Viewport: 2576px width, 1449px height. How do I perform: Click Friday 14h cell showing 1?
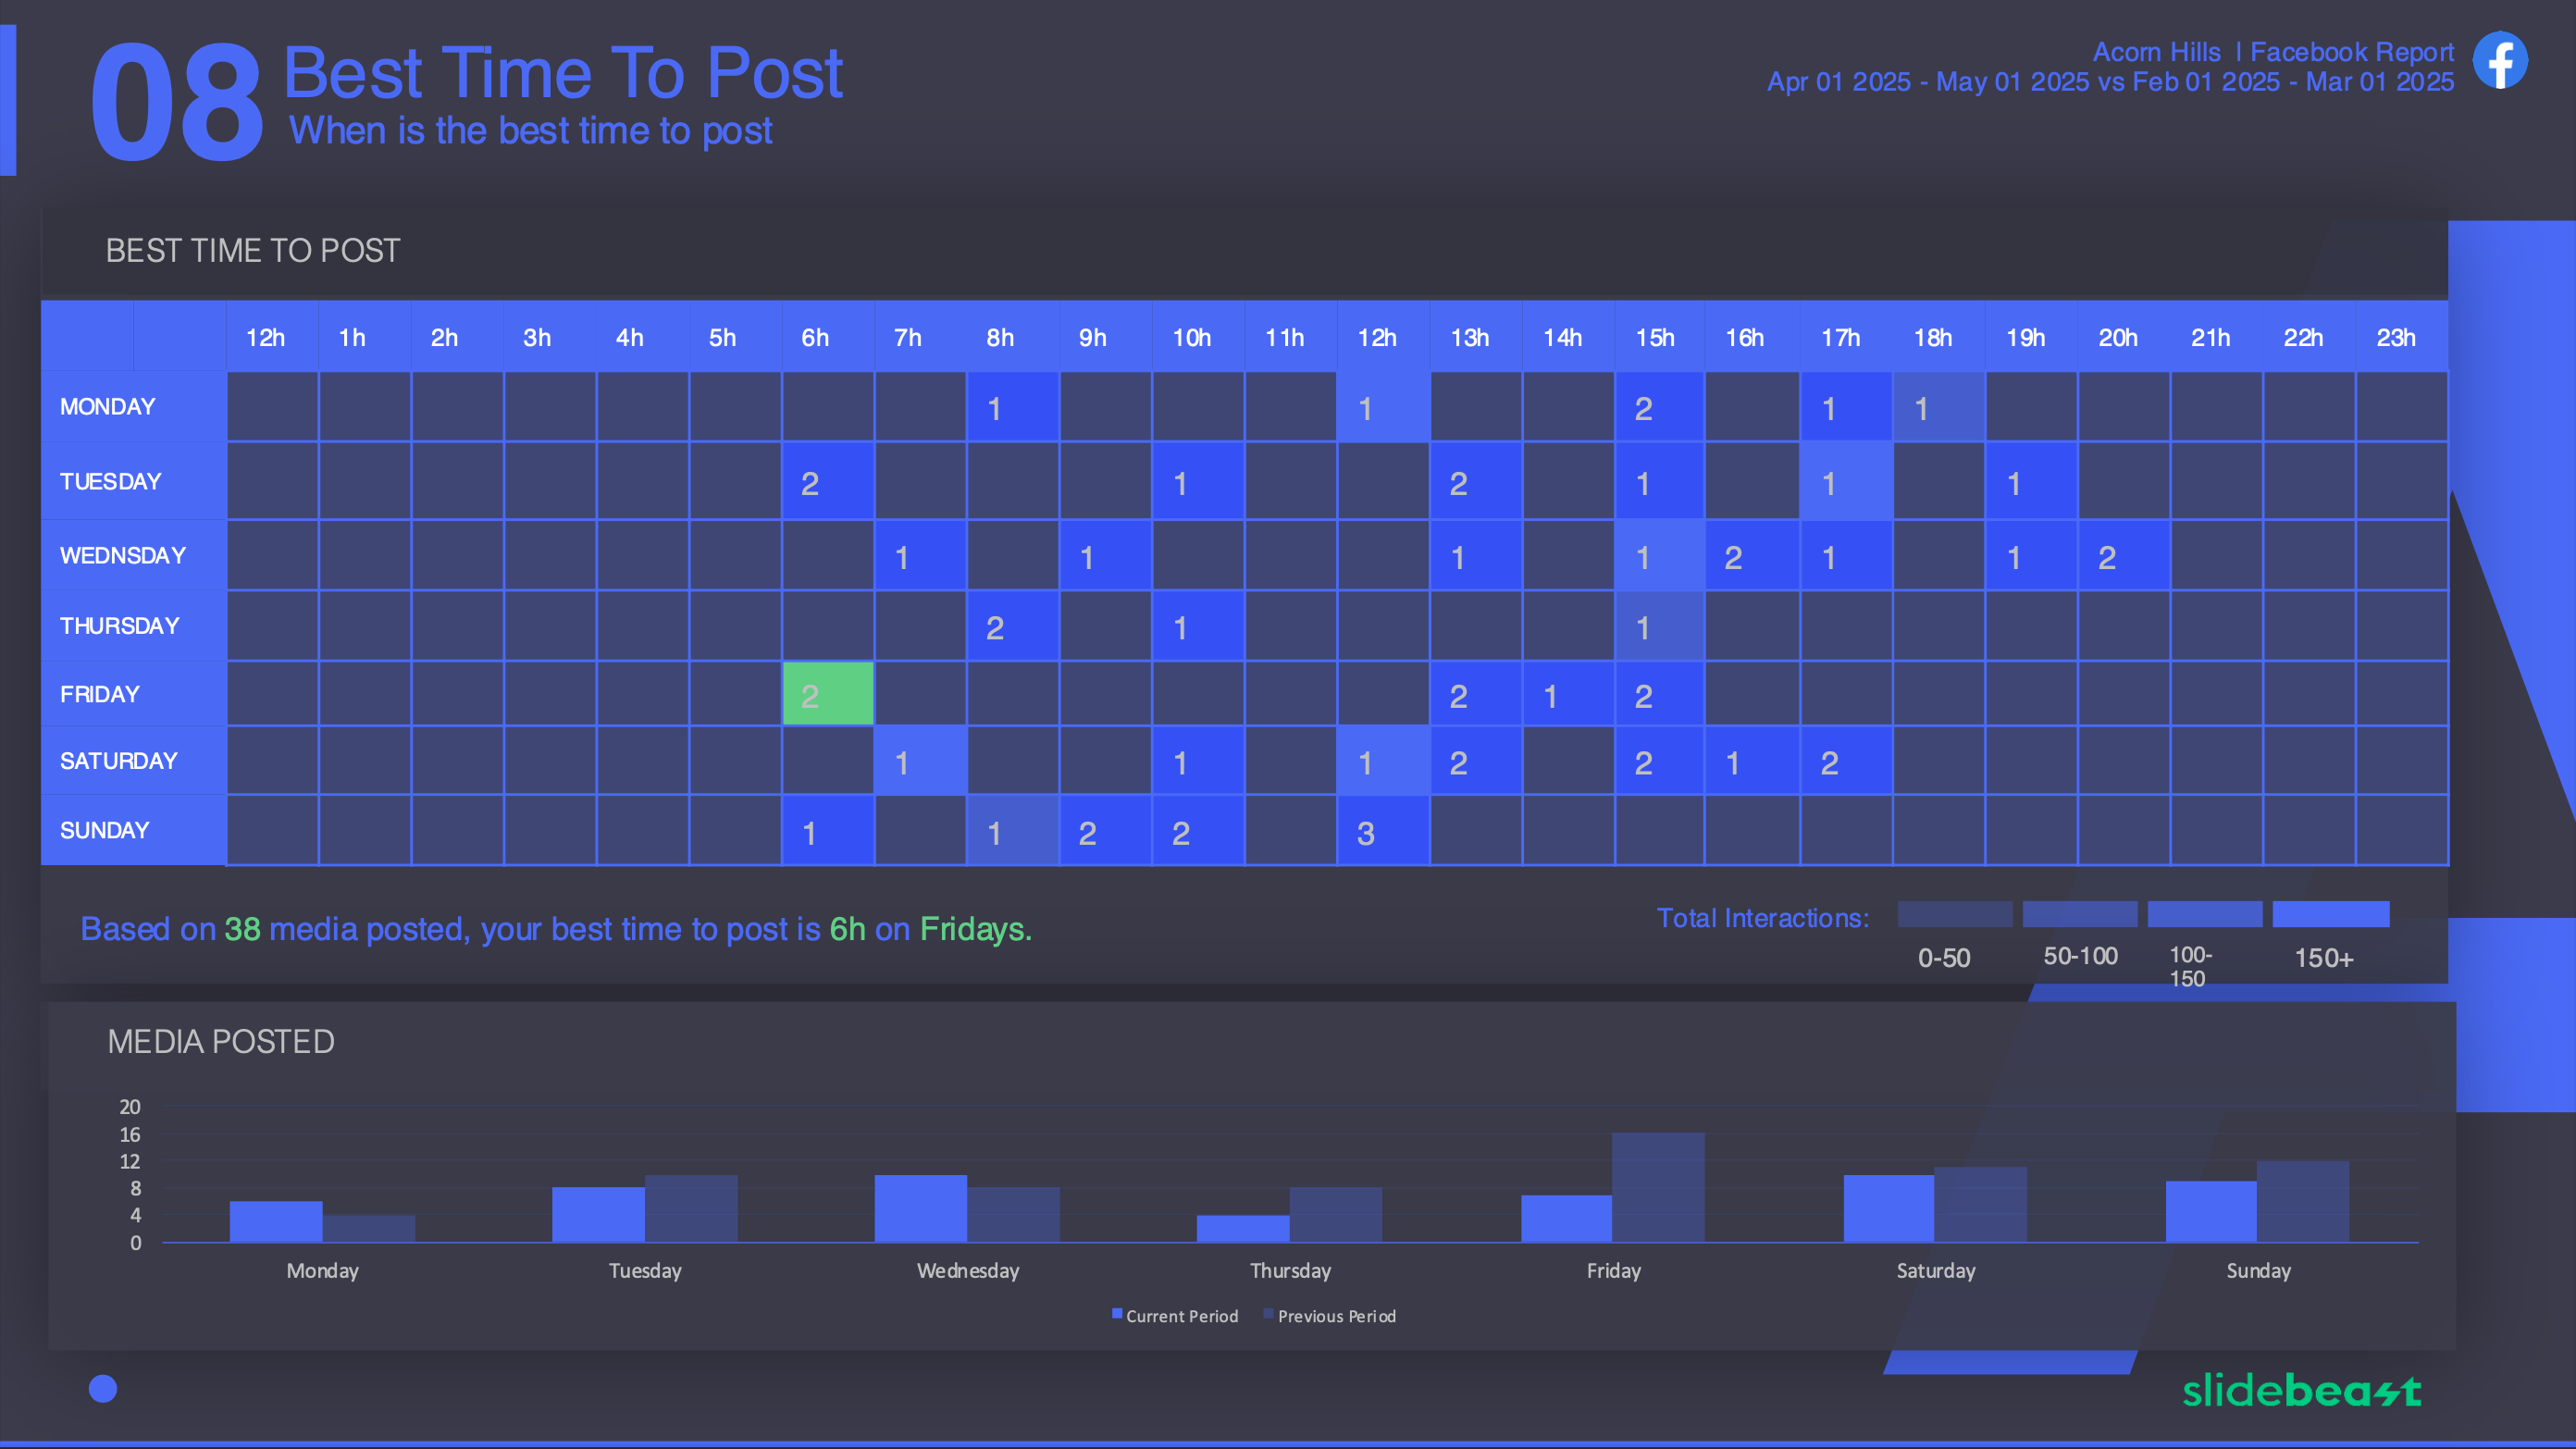pos(1568,694)
